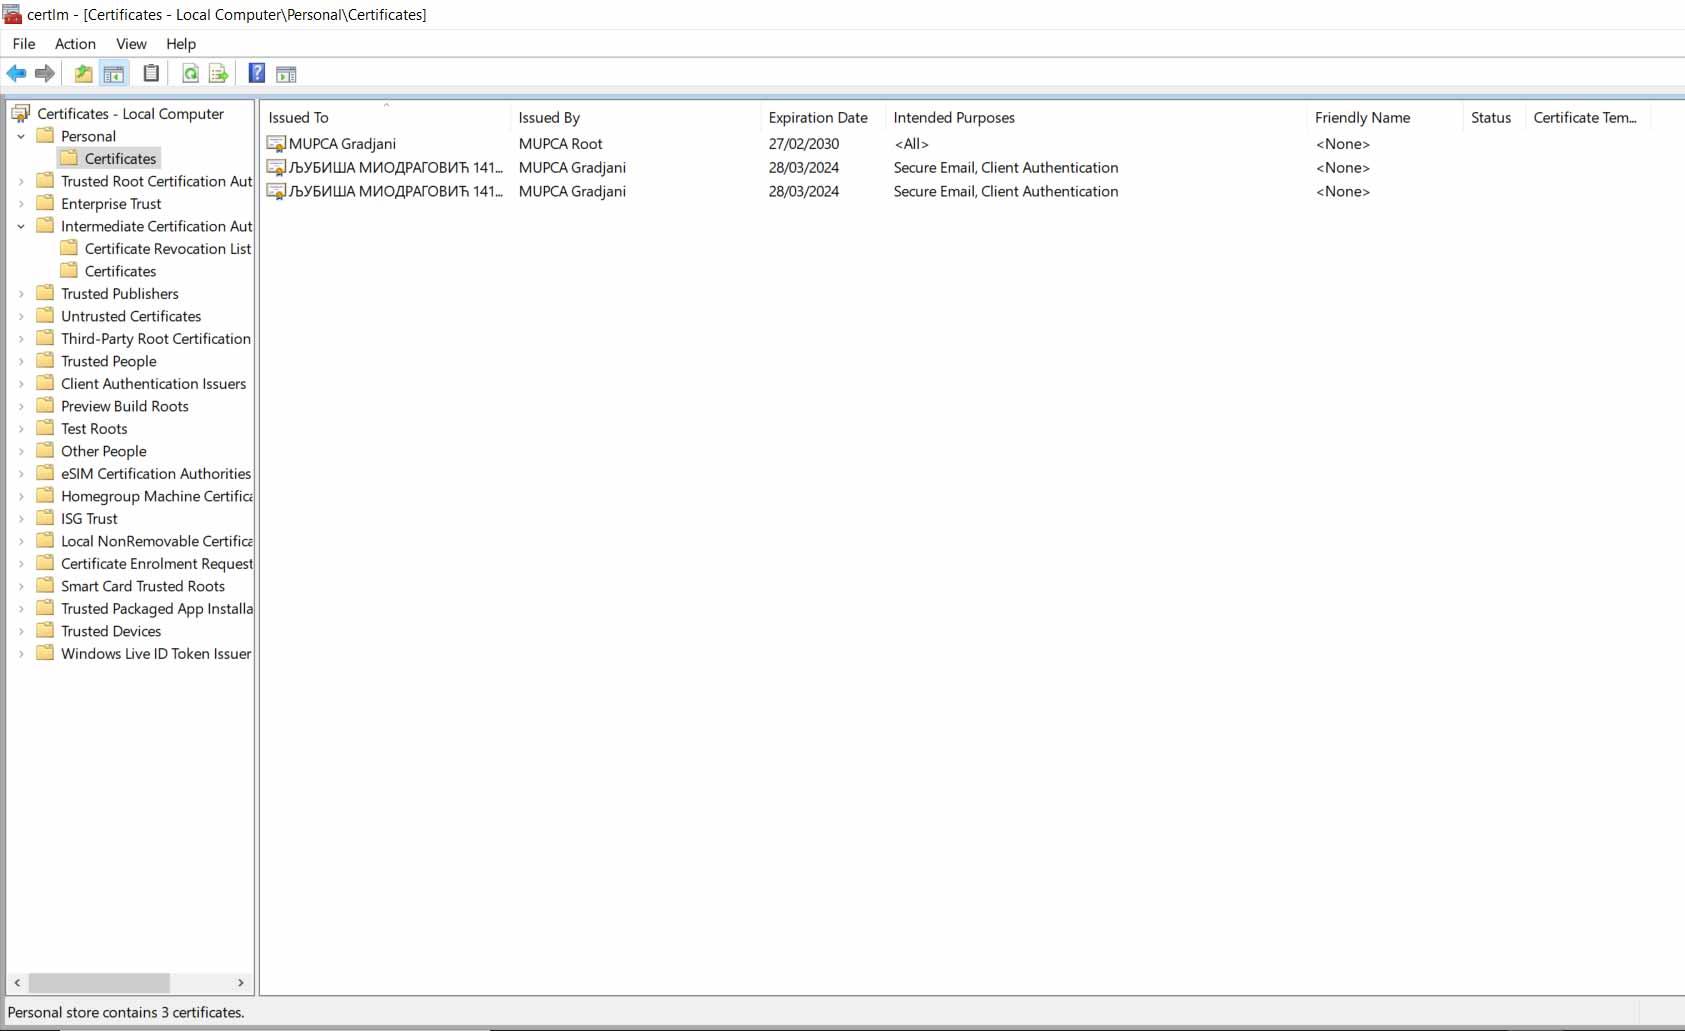This screenshot has height=1031, width=1685.
Task: Click the Issued By column header
Action: pyautogui.click(x=549, y=118)
